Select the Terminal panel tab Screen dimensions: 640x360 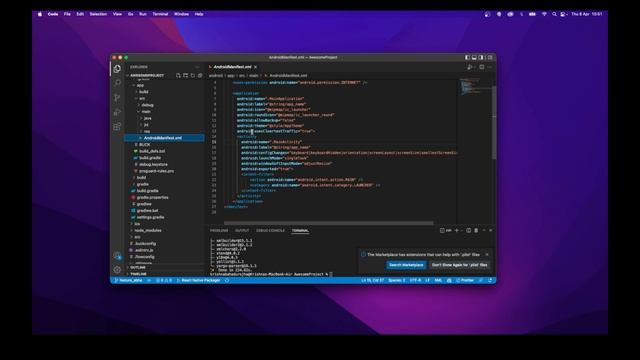click(300, 231)
